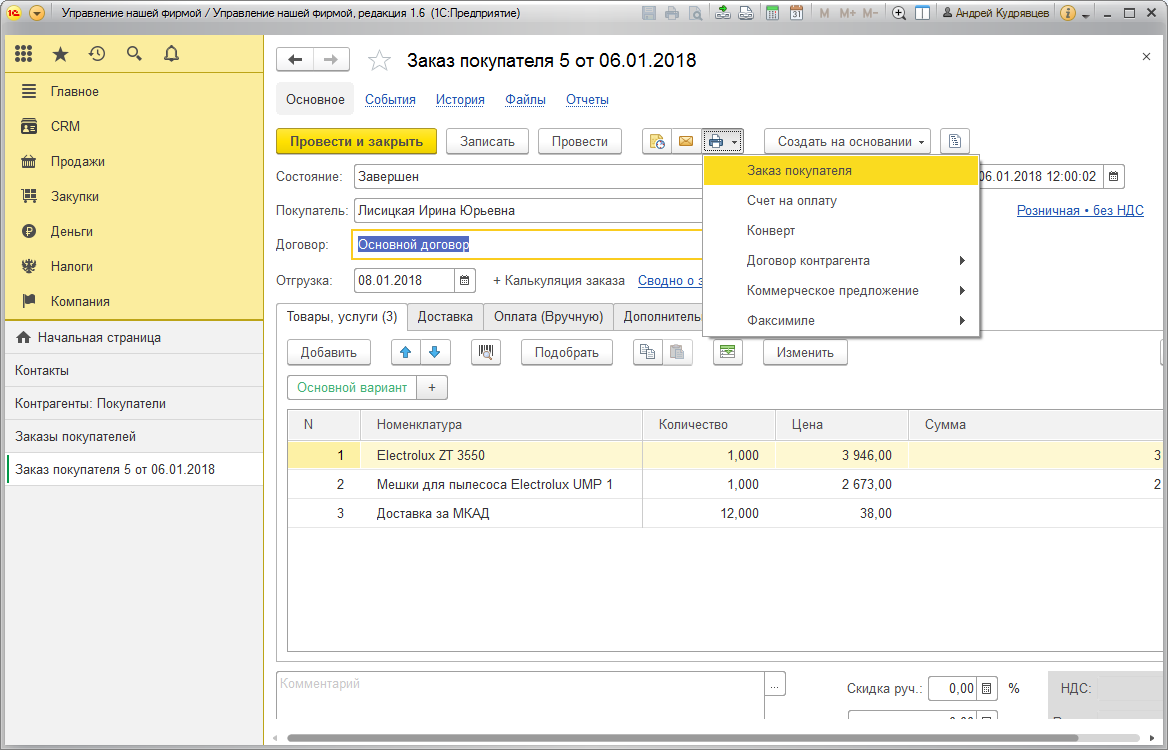The width and height of the screenshot is (1168, 750).
Task: Click Провести и закрыть button
Action: pos(356,142)
